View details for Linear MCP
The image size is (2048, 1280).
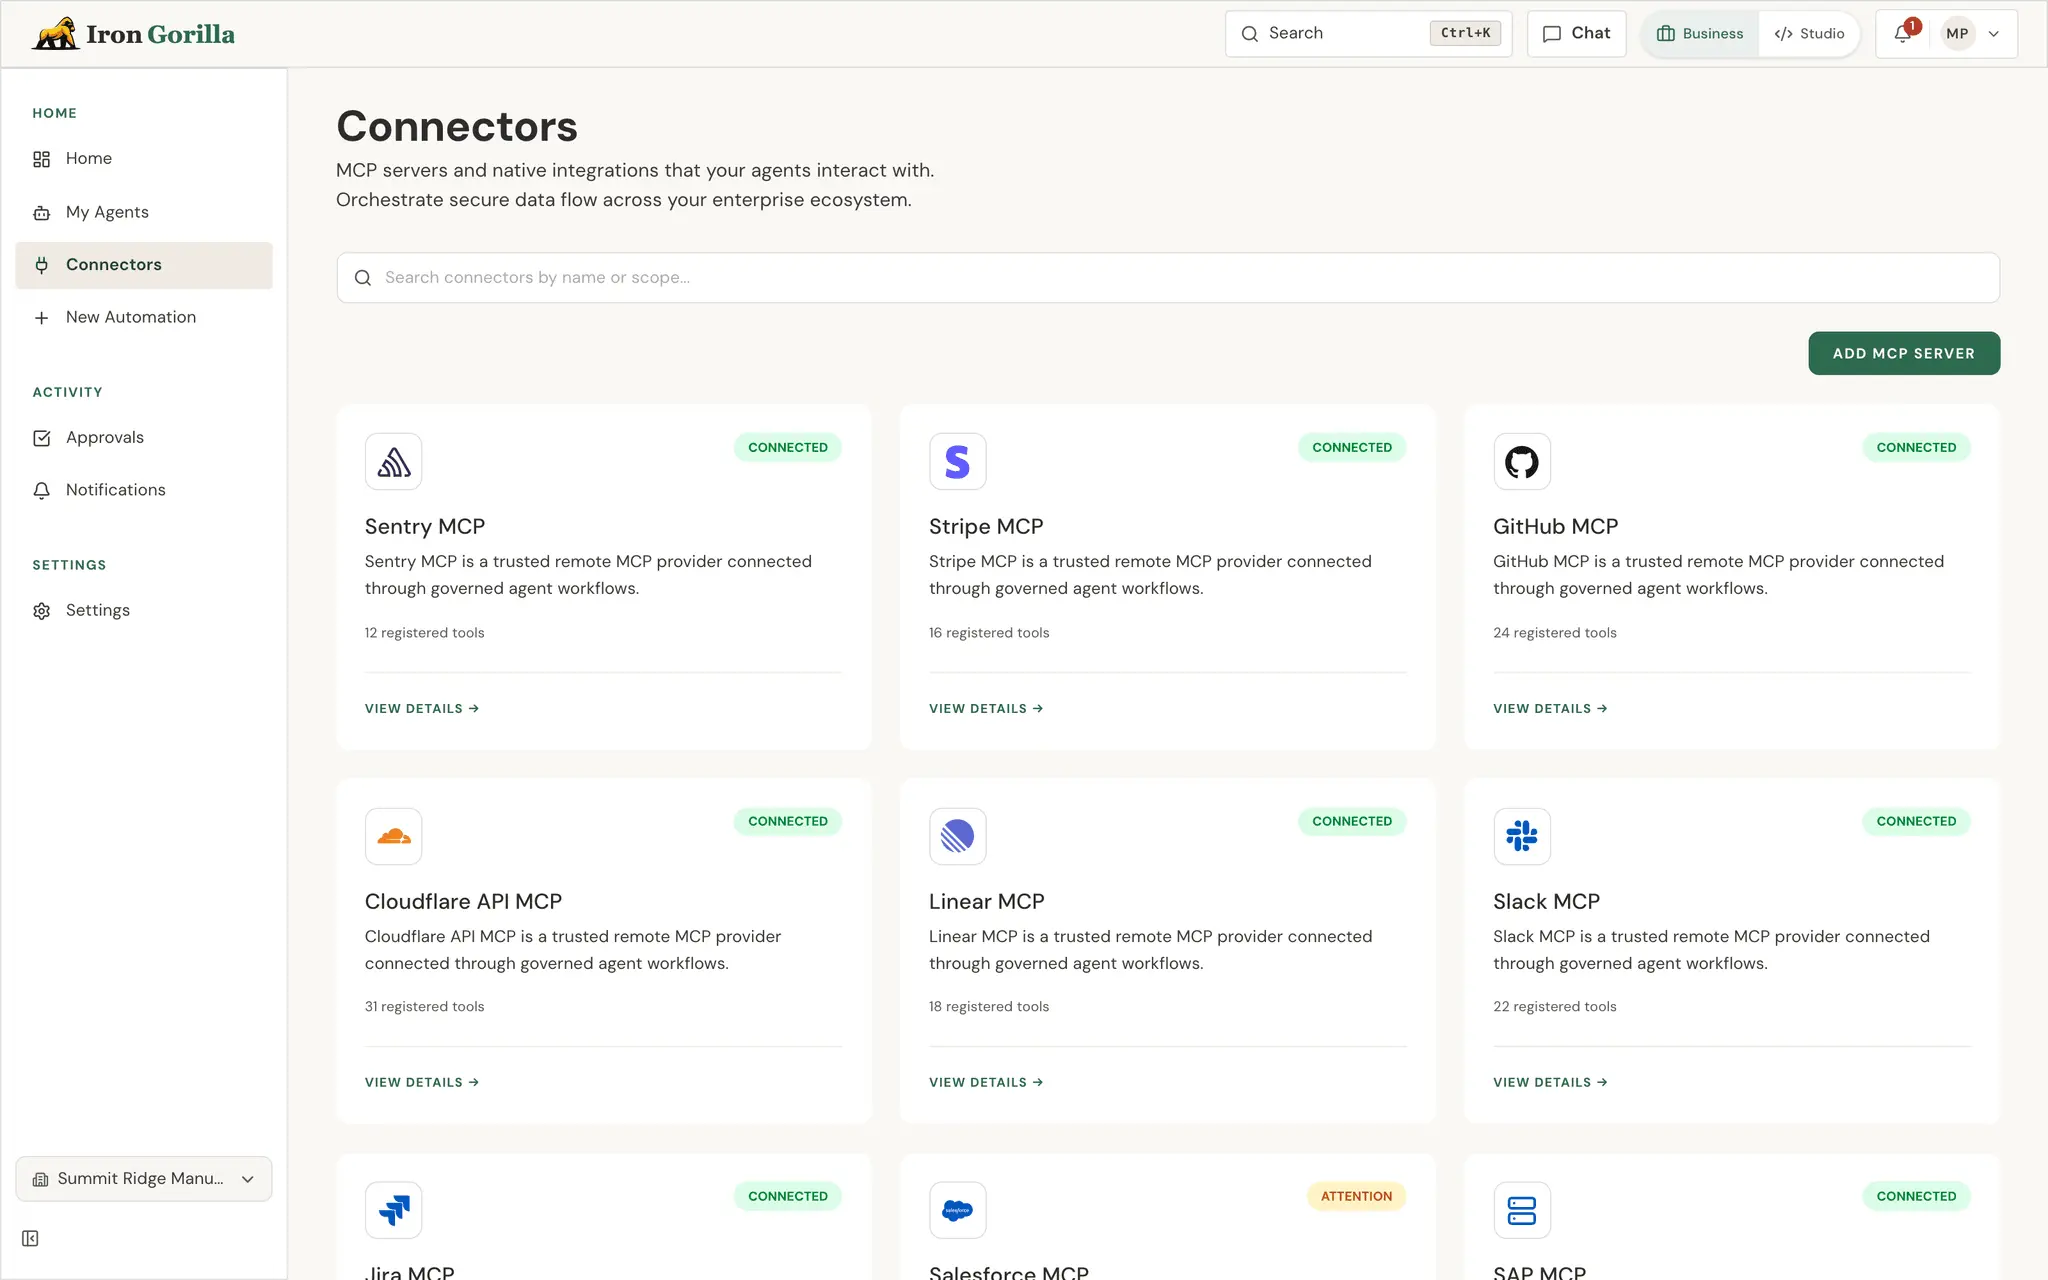click(x=986, y=1083)
